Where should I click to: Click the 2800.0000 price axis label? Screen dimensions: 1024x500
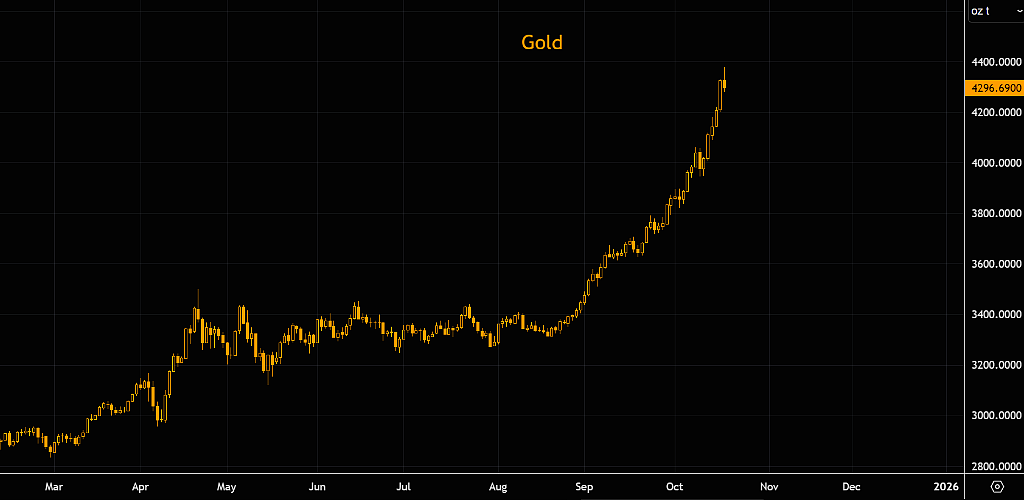995,467
